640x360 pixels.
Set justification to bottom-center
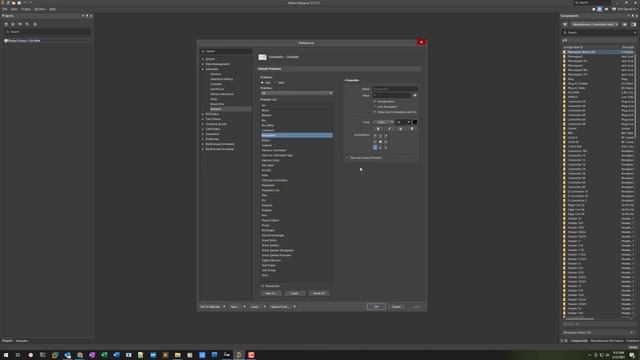(380, 147)
